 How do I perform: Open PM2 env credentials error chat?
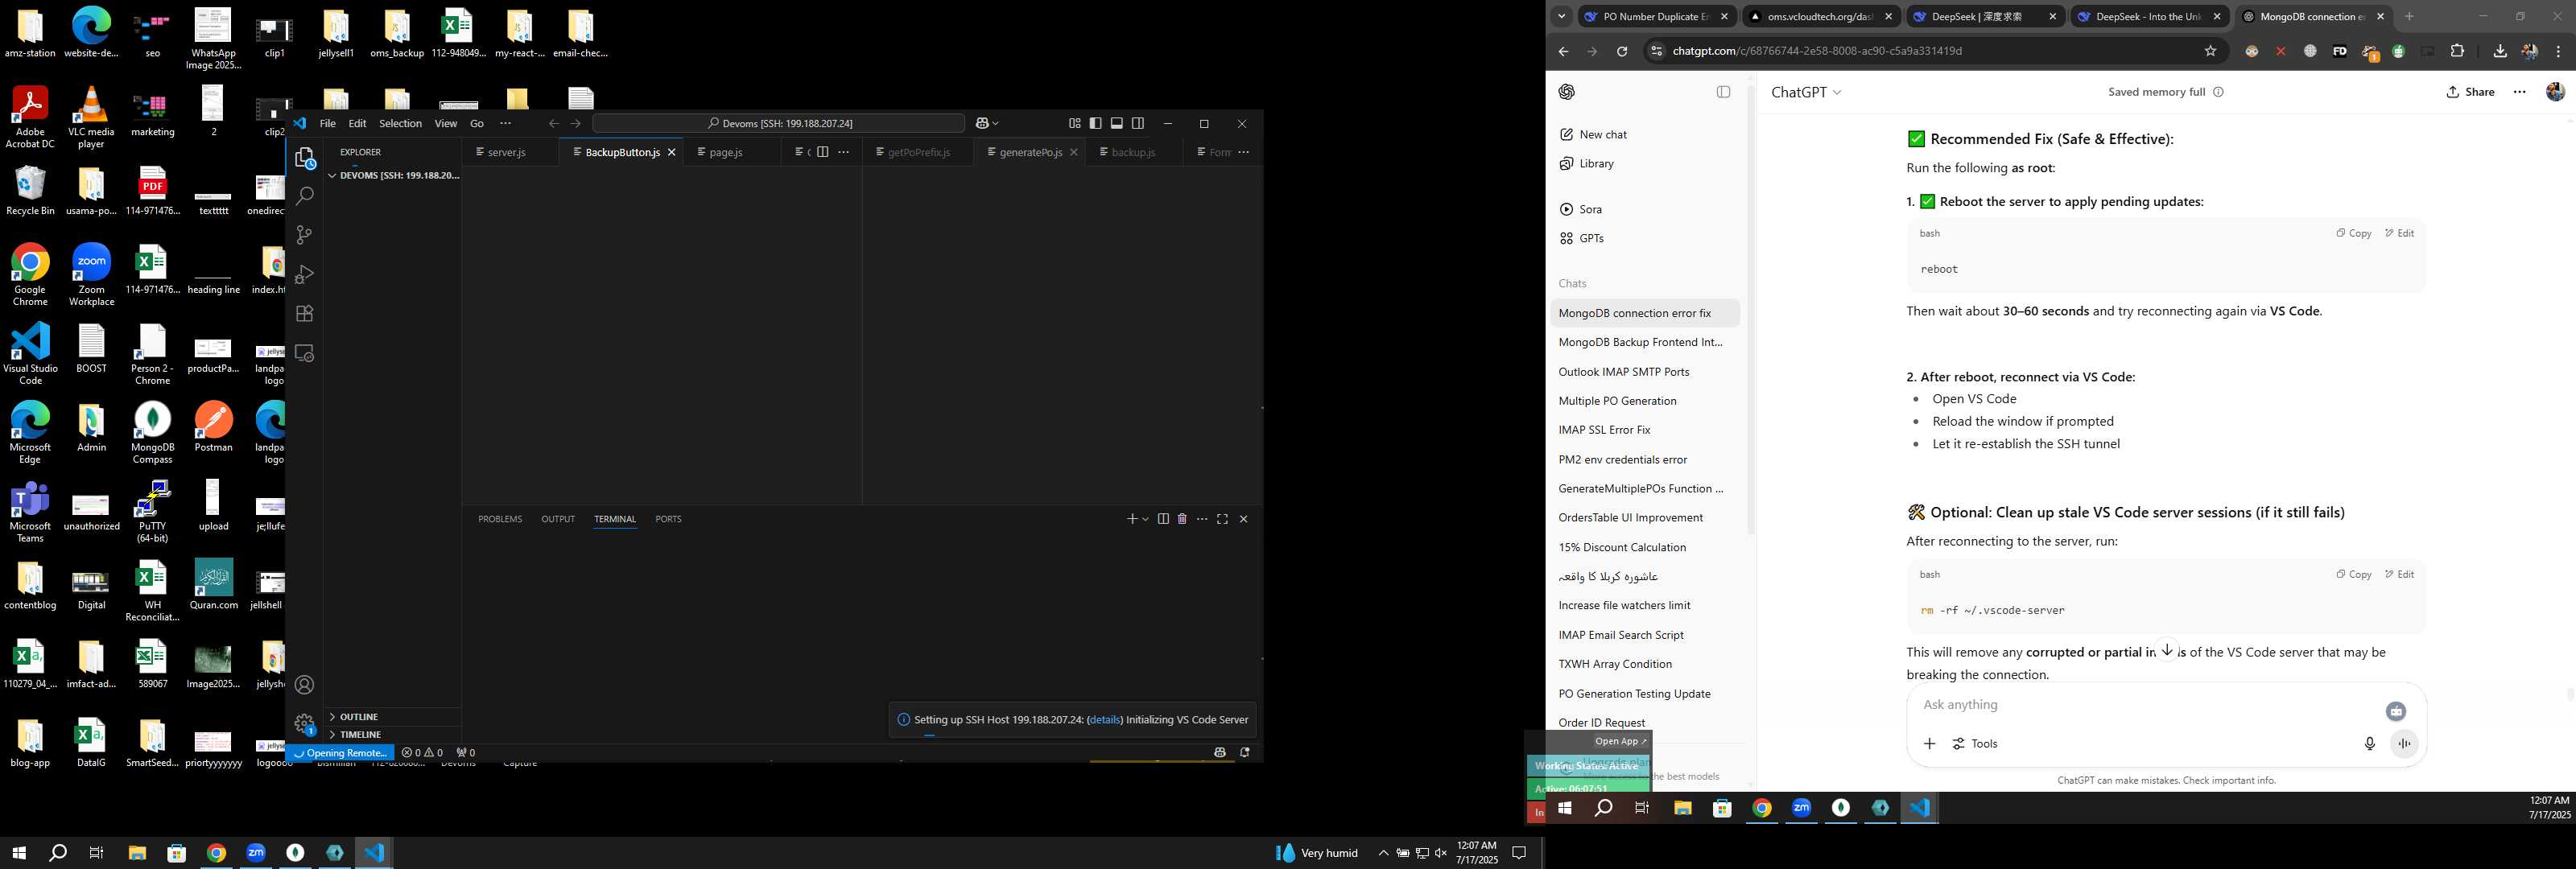click(x=1644, y=460)
